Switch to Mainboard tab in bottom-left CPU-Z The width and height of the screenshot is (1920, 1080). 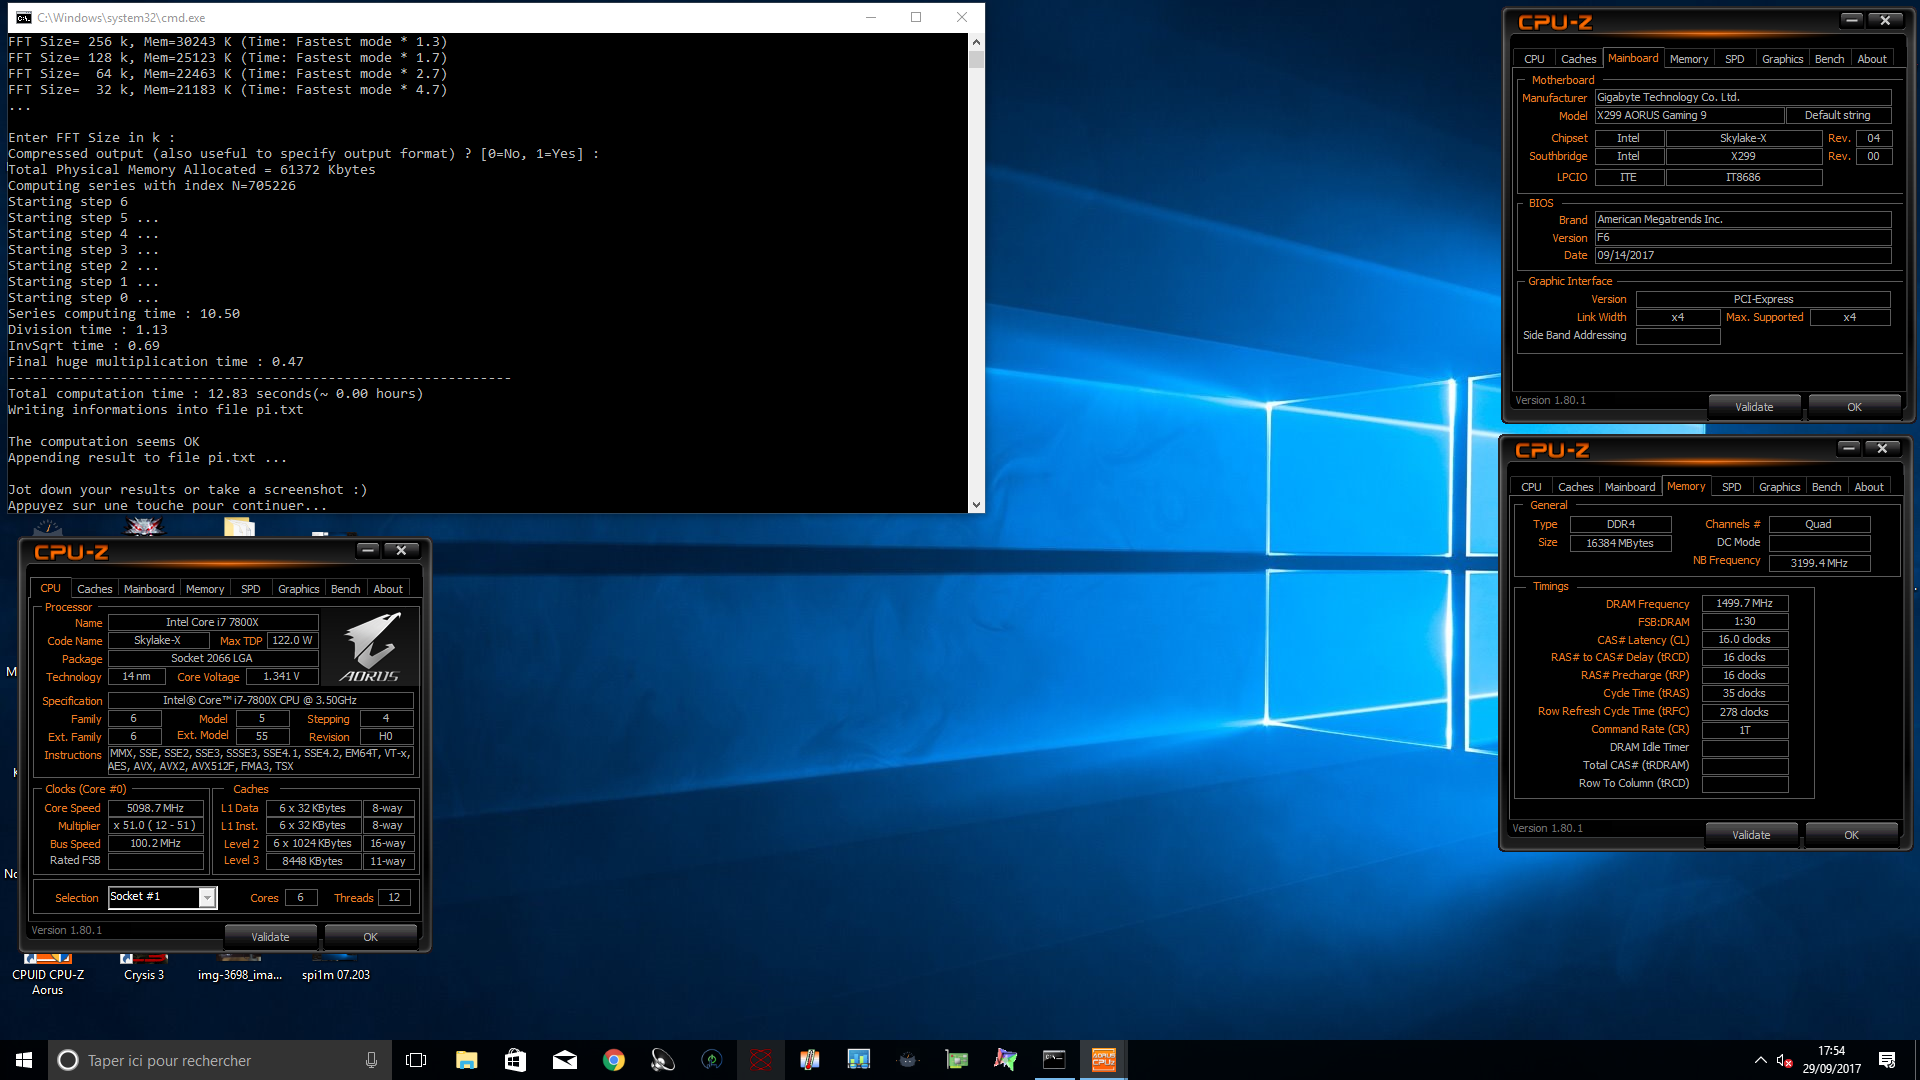point(149,589)
